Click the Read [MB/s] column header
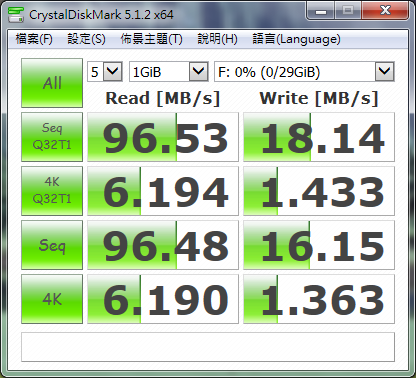This screenshot has width=416, height=378. click(163, 99)
